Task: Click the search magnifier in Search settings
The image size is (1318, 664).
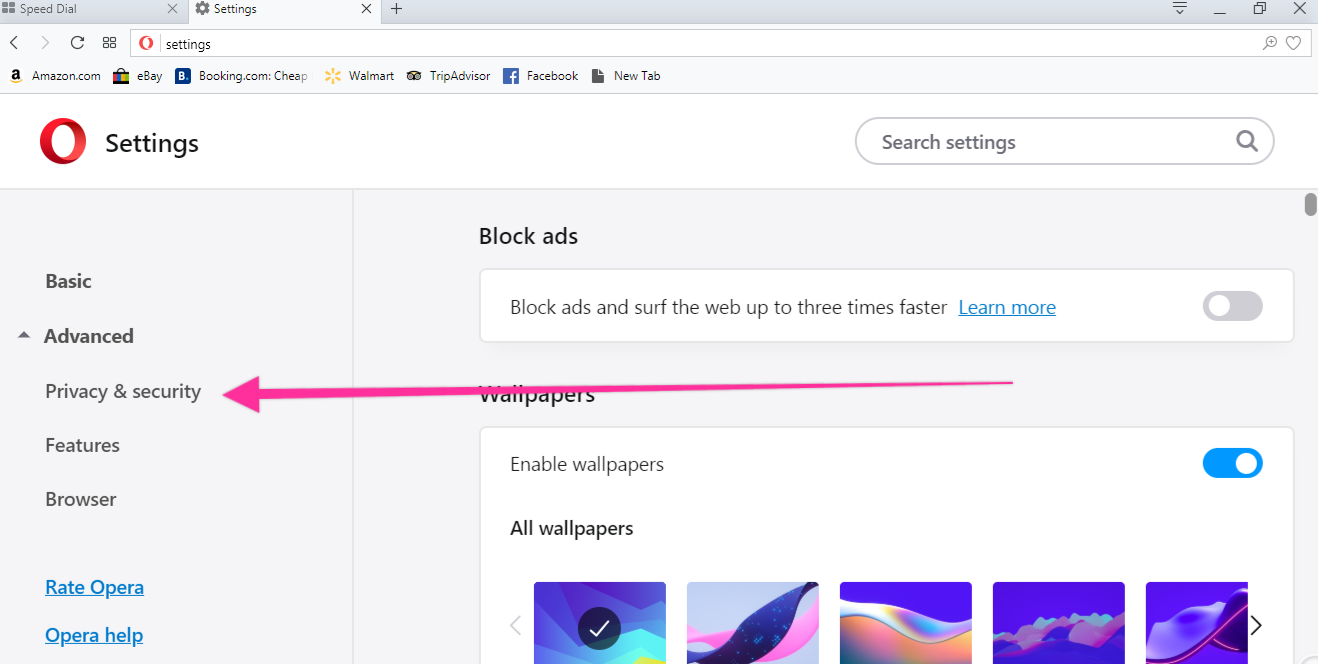Action: [x=1246, y=141]
